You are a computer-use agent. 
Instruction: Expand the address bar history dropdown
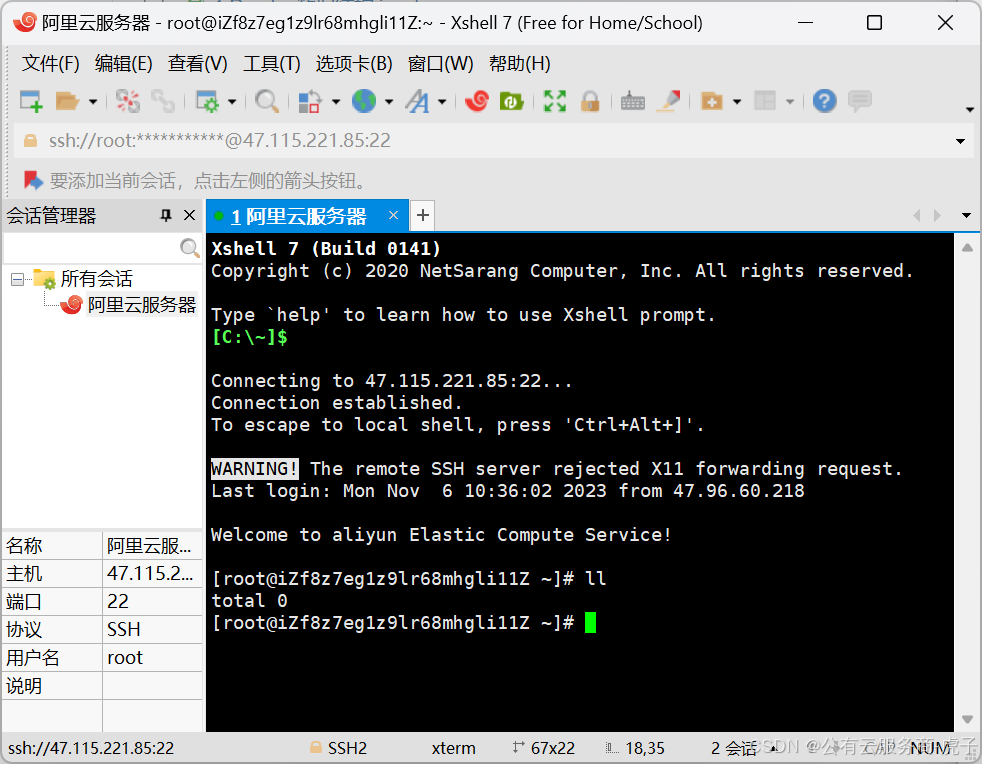960,141
